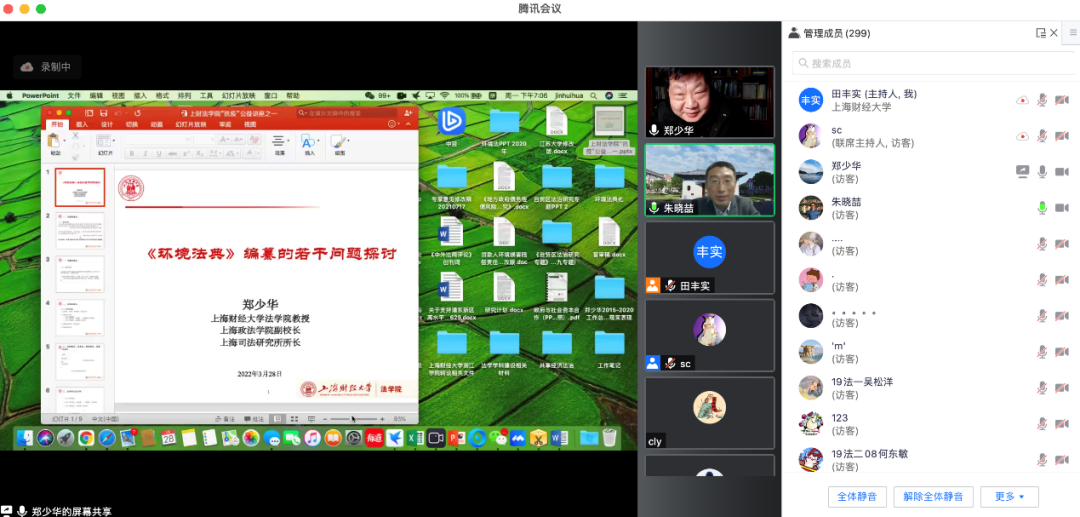
Task: Close the 管理成员 members panel
Action: click(1055, 33)
